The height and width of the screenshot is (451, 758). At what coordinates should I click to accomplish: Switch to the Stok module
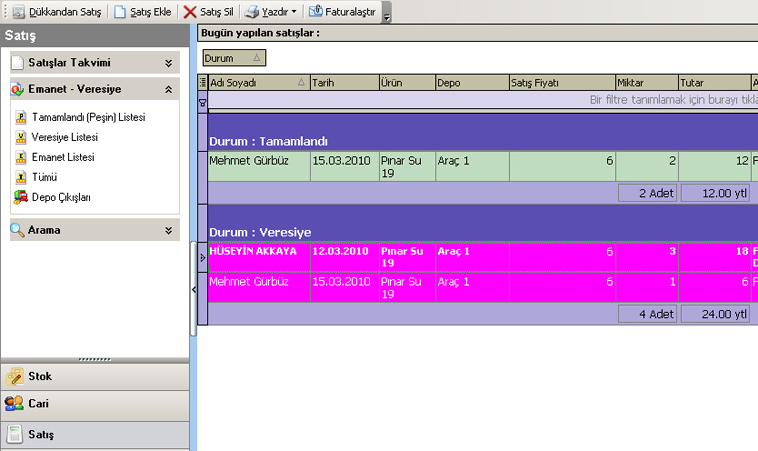(40, 377)
